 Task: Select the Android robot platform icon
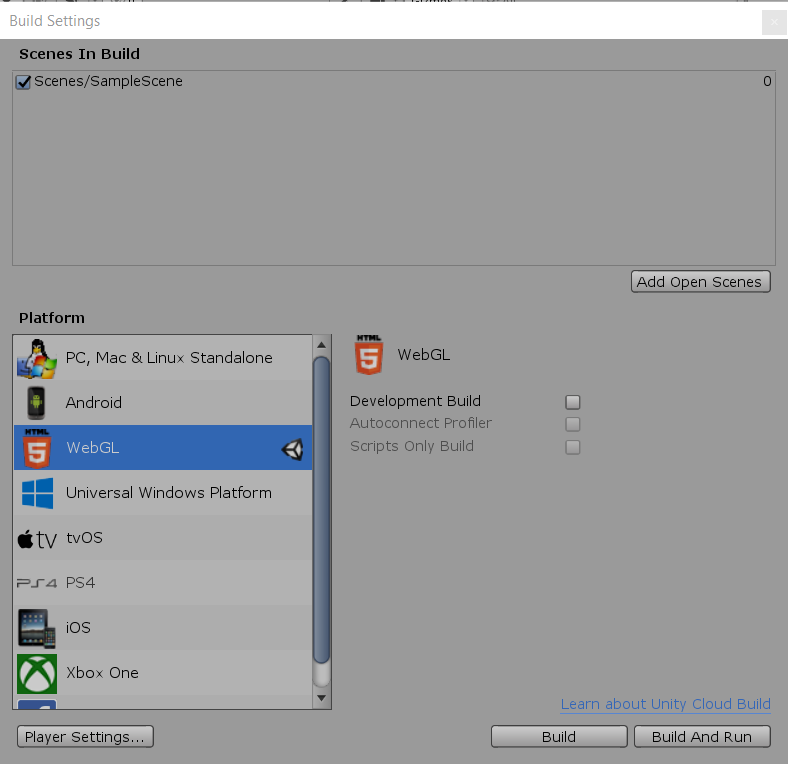(37, 403)
